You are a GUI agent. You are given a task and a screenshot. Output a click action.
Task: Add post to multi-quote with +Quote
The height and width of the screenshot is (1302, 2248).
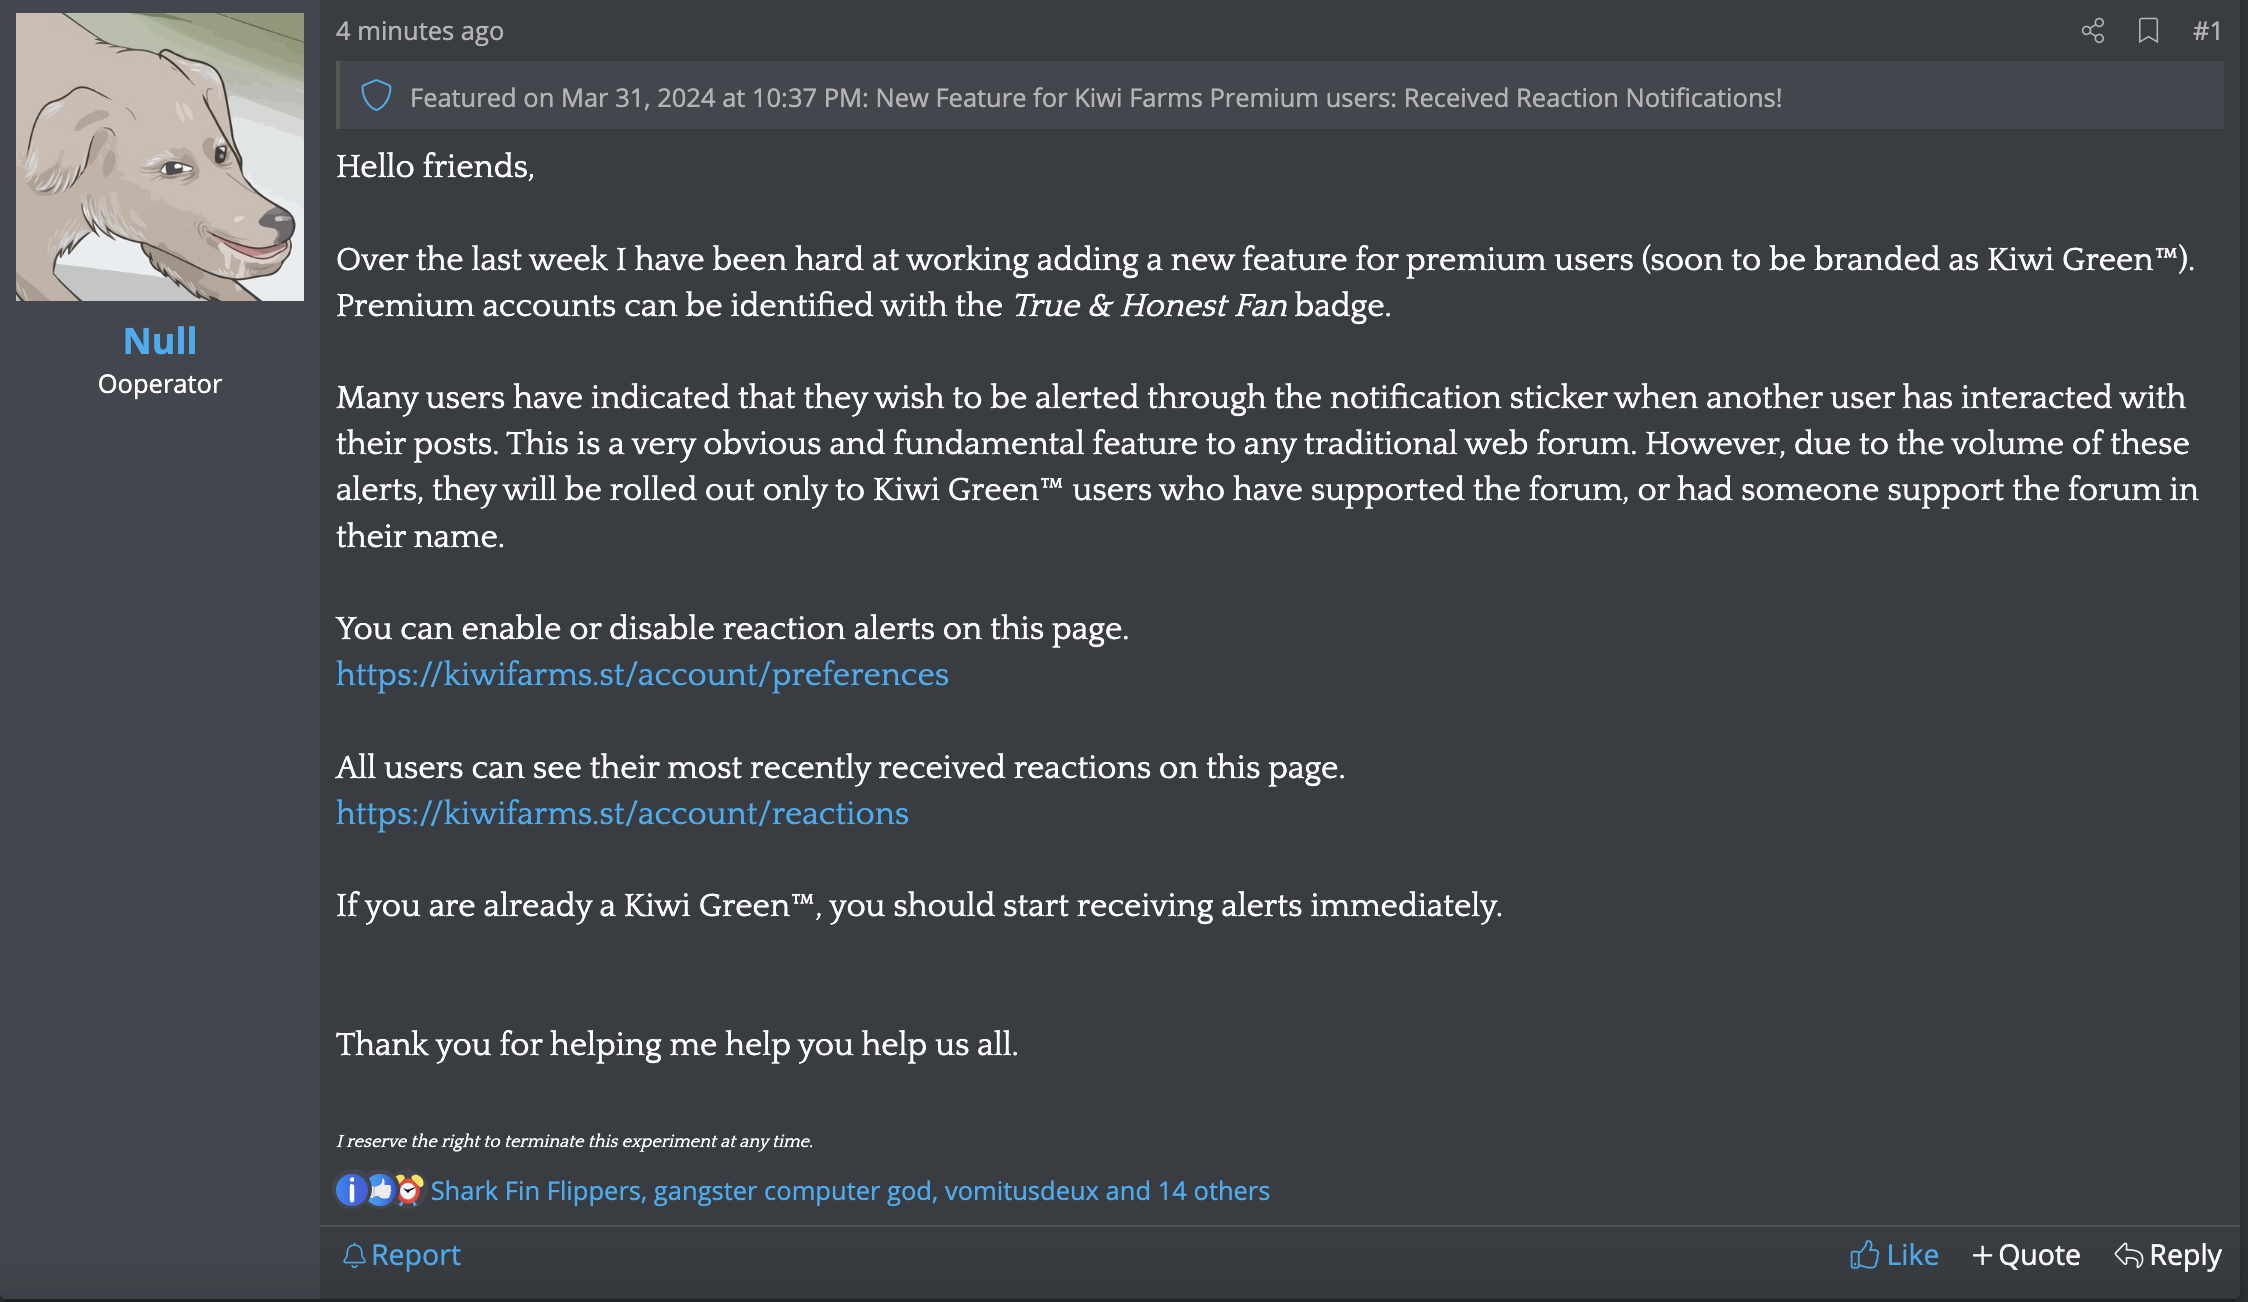[2026, 1255]
